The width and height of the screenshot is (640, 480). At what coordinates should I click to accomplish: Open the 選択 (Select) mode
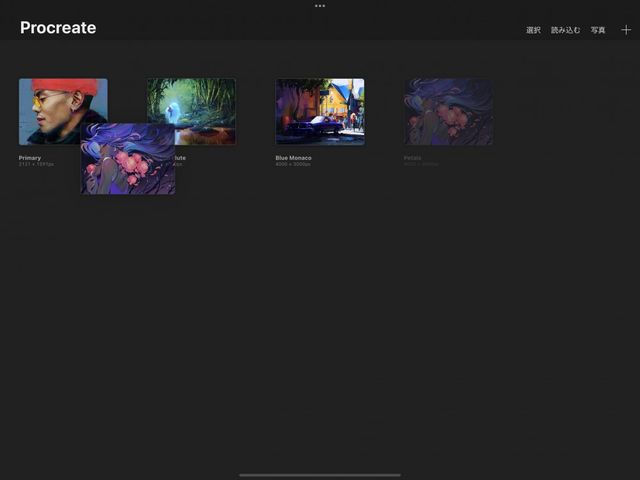pos(533,30)
